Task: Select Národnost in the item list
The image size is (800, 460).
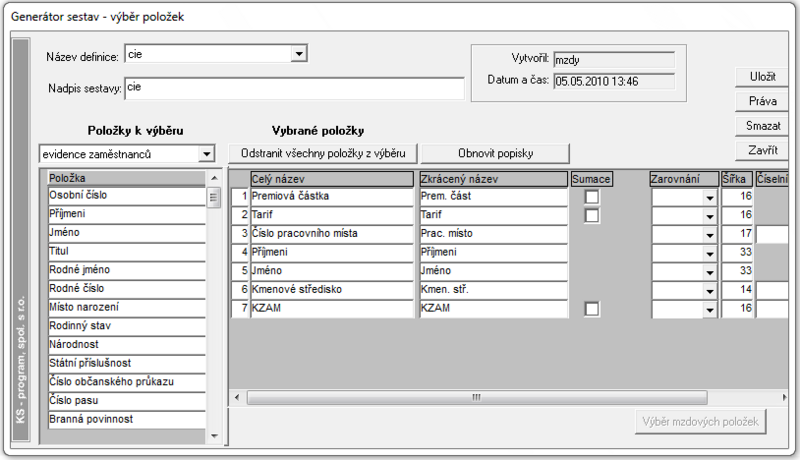Action: click(x=127, y=345)
